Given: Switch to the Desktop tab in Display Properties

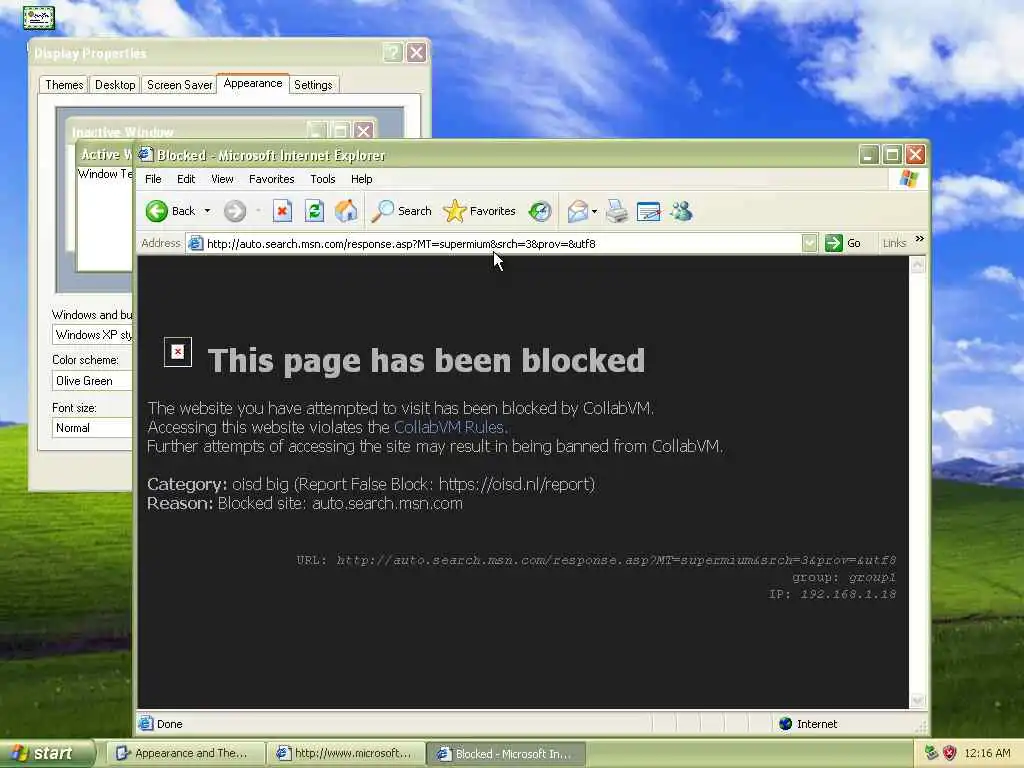Looking at the screenshot, I should pyautogui.click(x=115, y=85).
